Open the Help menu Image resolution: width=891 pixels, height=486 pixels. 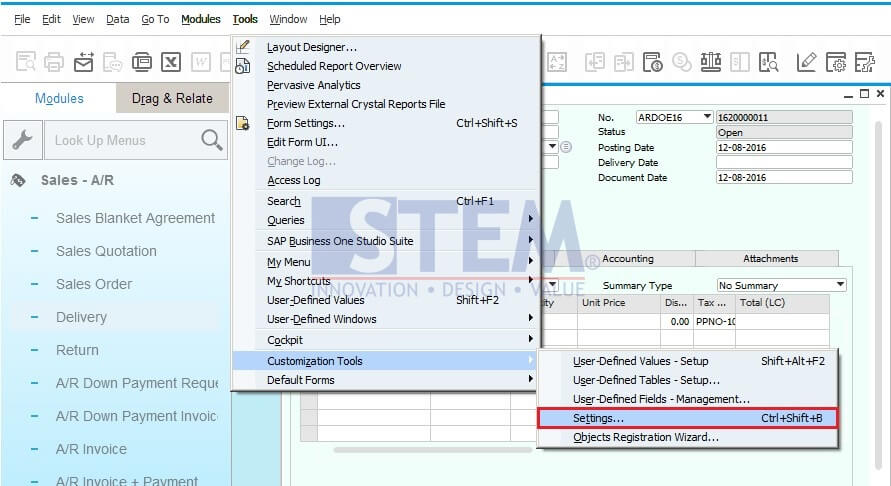coord(330,19)
